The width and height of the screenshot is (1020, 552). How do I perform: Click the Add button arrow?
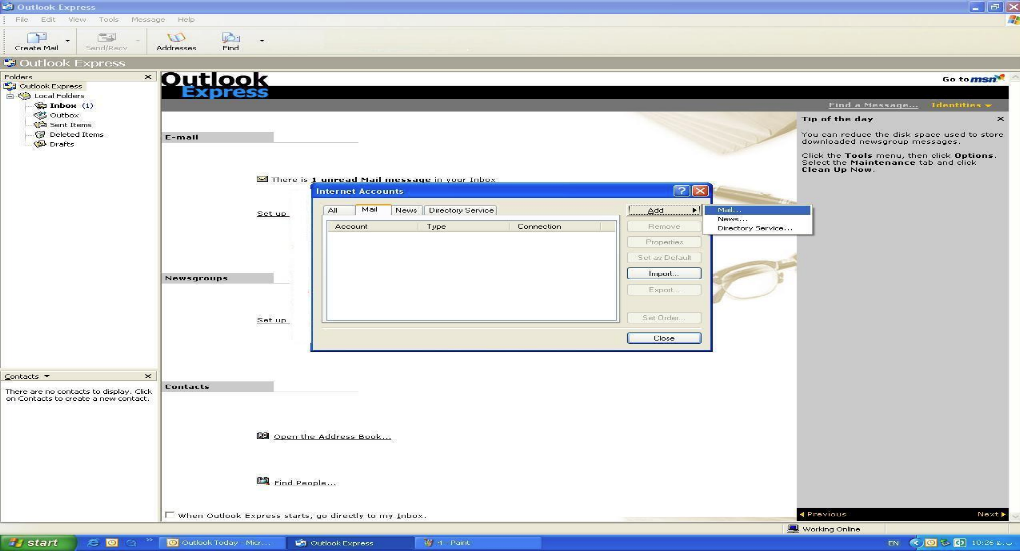(x=695, y=210)
